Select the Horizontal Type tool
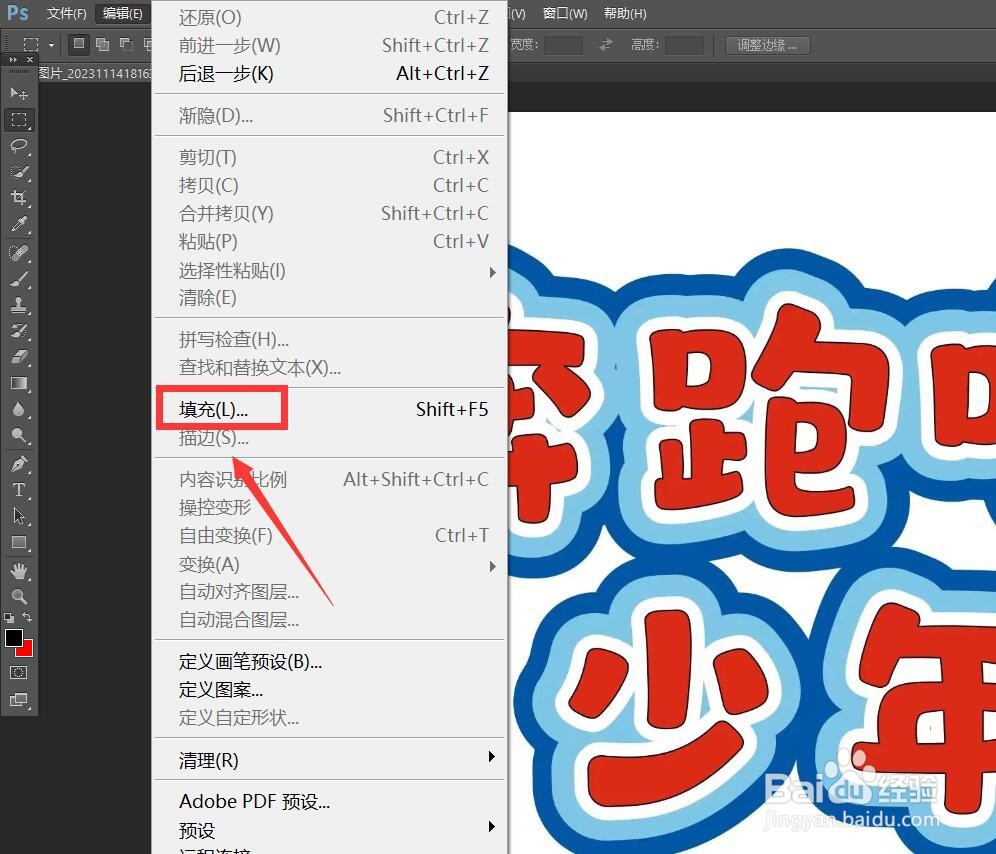 (x=19, y=490)
